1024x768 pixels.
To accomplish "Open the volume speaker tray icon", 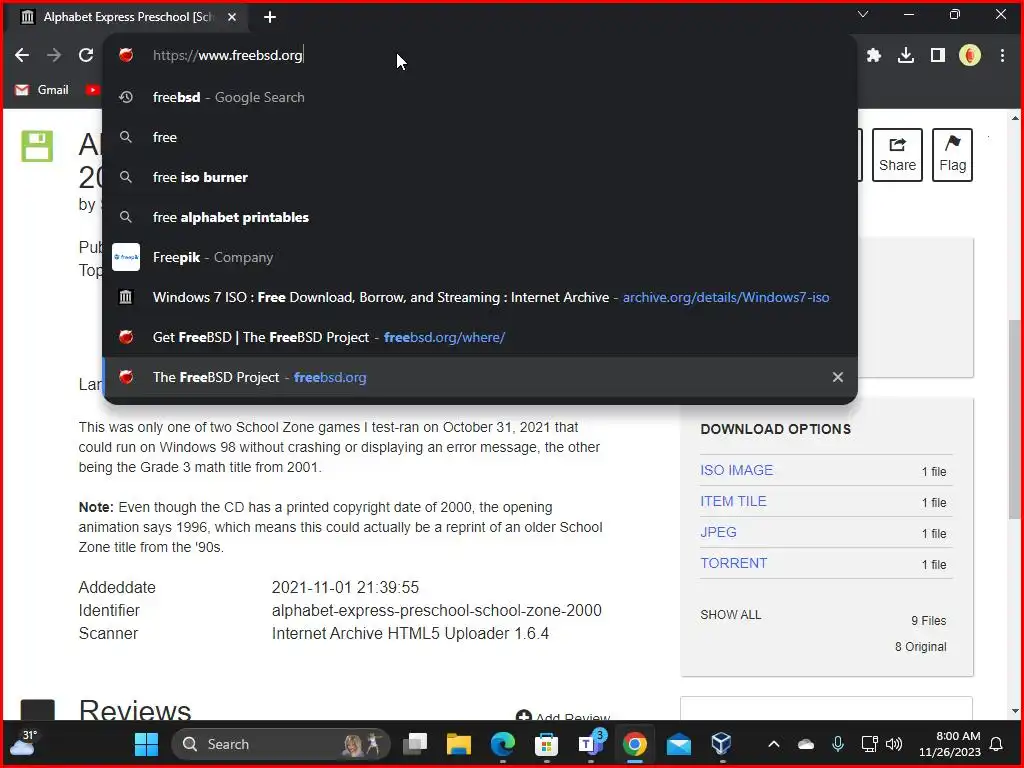I will coord(893,744).
